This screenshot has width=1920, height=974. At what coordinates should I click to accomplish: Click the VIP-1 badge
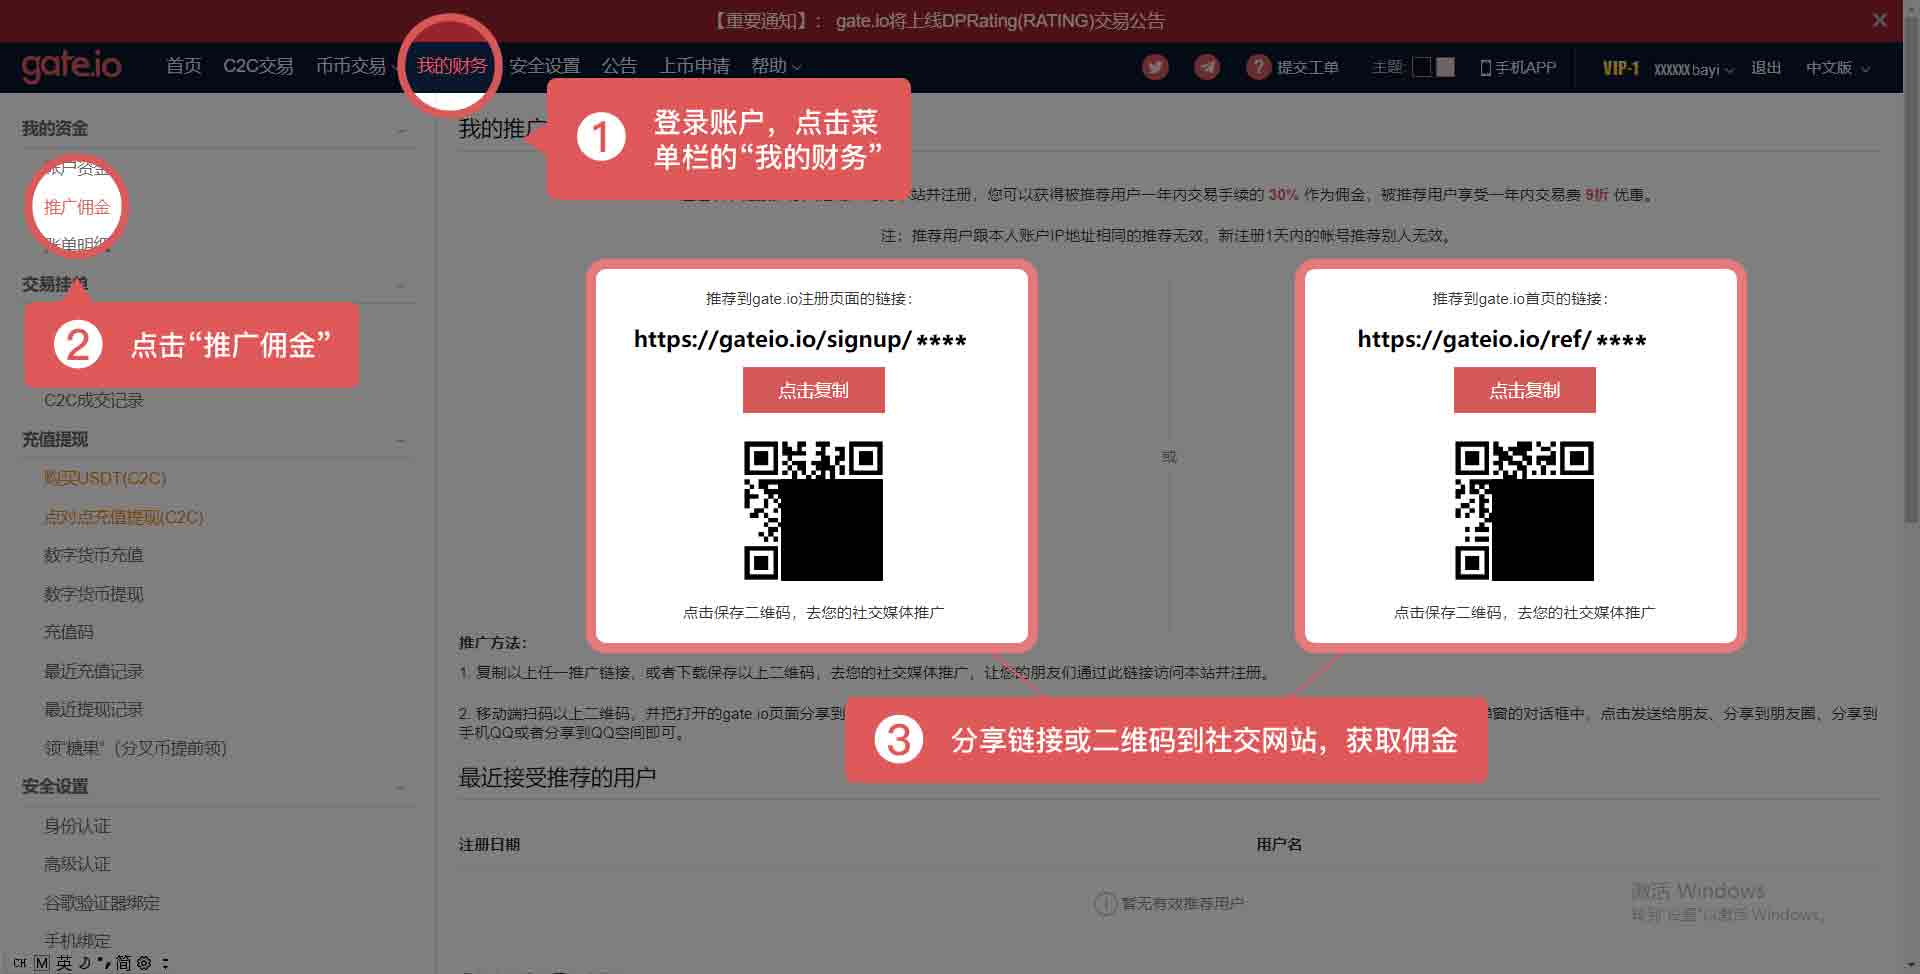(1620, 68)
